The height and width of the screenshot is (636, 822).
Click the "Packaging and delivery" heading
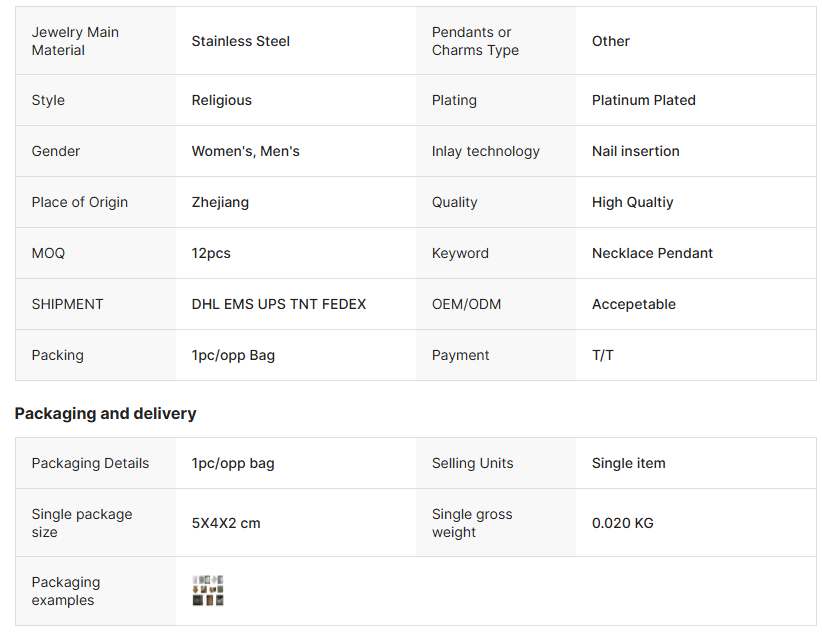click(105, 413)
